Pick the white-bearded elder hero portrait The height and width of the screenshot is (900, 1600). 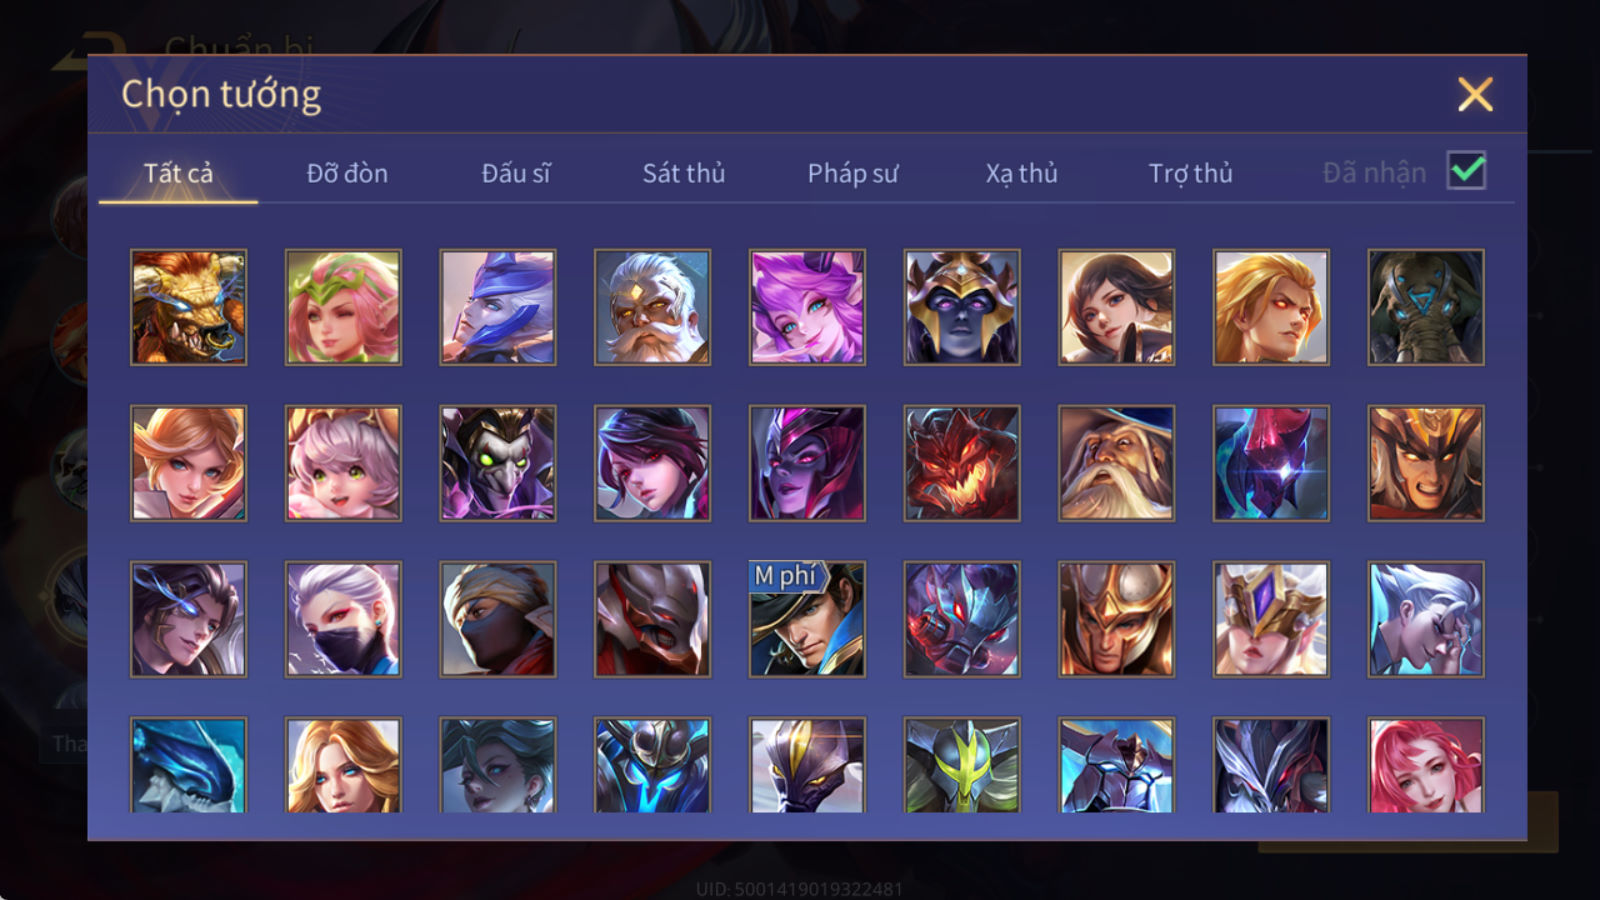click(x=652, y=307)
